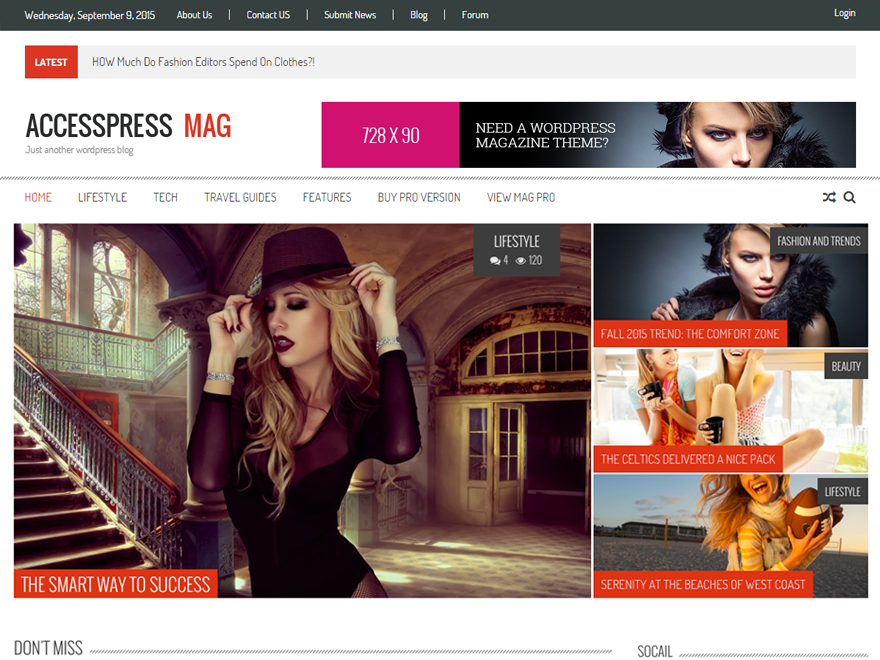The height and width of the screenshot is (660, 880).
Task: Click the Login link
Action: [x=845, y=13]
